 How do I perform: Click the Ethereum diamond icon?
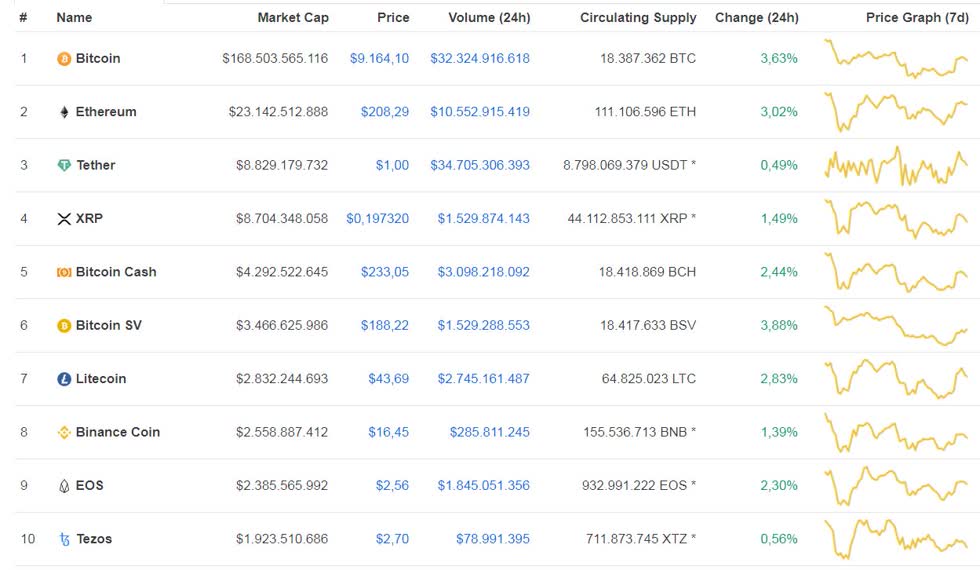click(x=64, y=112)
